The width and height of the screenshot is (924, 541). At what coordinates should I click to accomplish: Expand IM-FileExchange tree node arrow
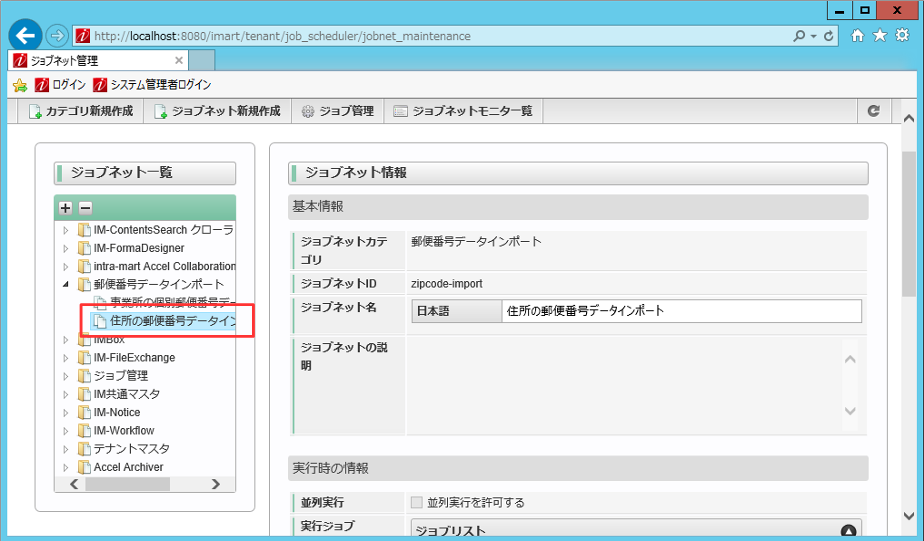tap(66, 358)
